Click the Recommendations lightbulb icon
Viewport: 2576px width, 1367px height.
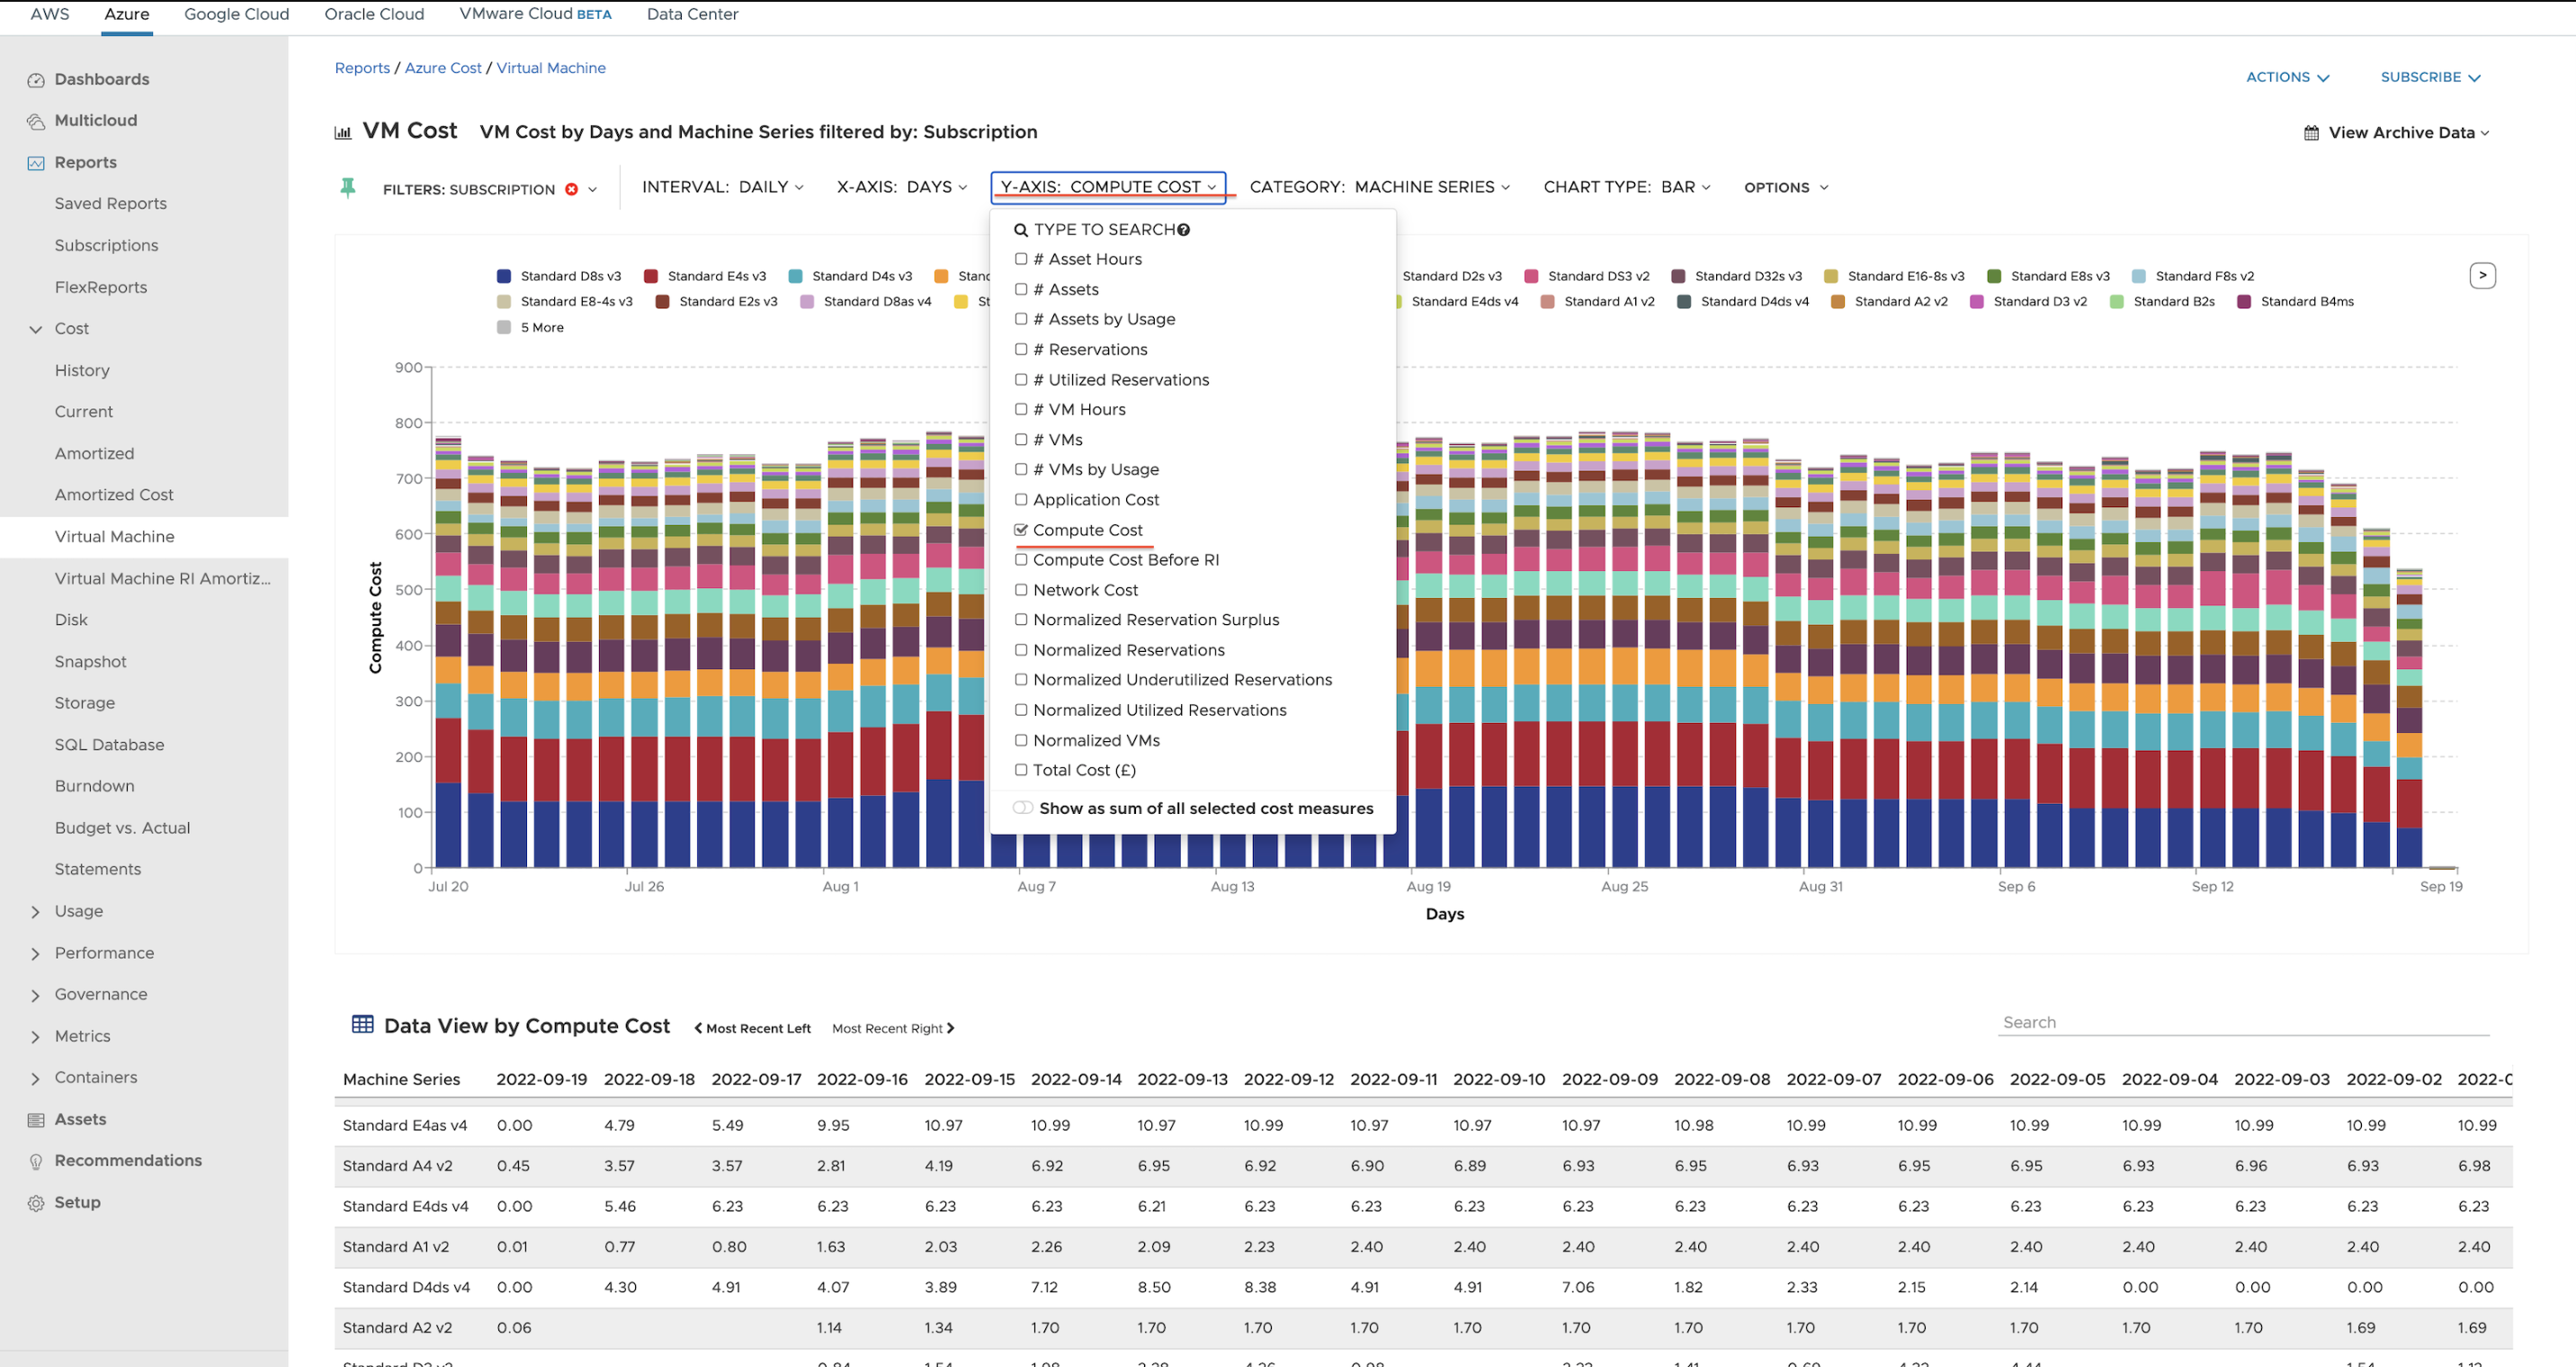click(x=36, y=1161)
